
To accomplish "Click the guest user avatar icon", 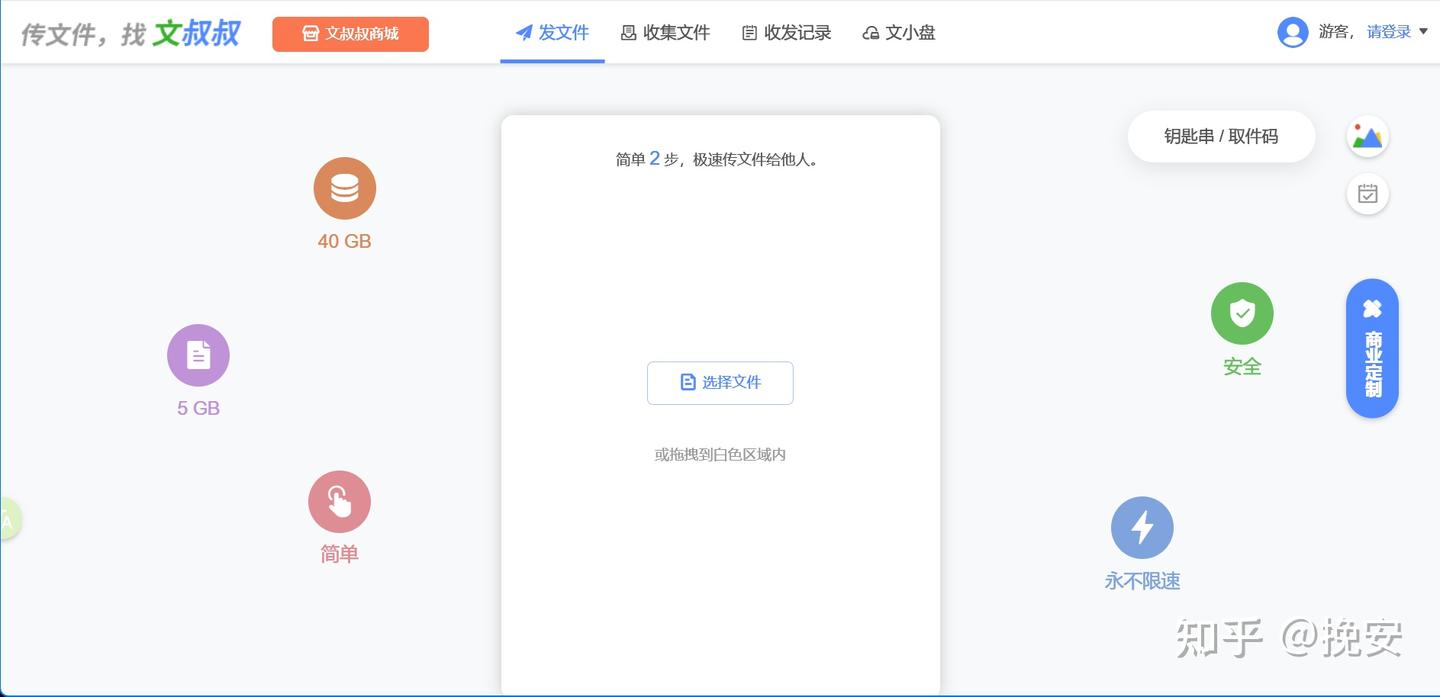I will tap(1293, 32).
